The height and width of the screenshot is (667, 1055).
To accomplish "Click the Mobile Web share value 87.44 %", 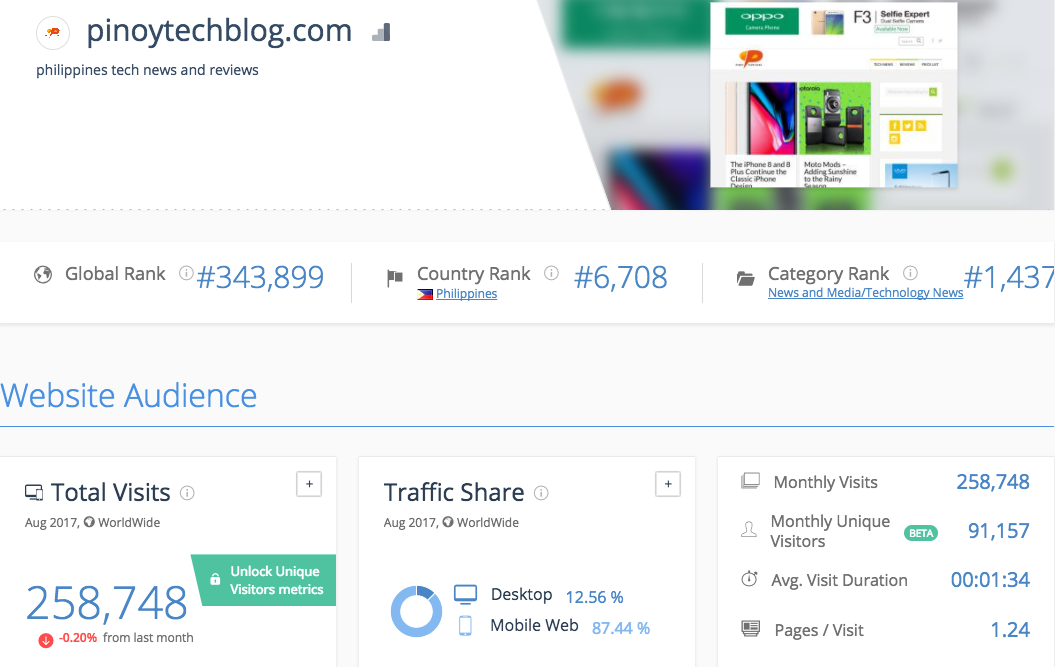I will [x=621, y=629].
